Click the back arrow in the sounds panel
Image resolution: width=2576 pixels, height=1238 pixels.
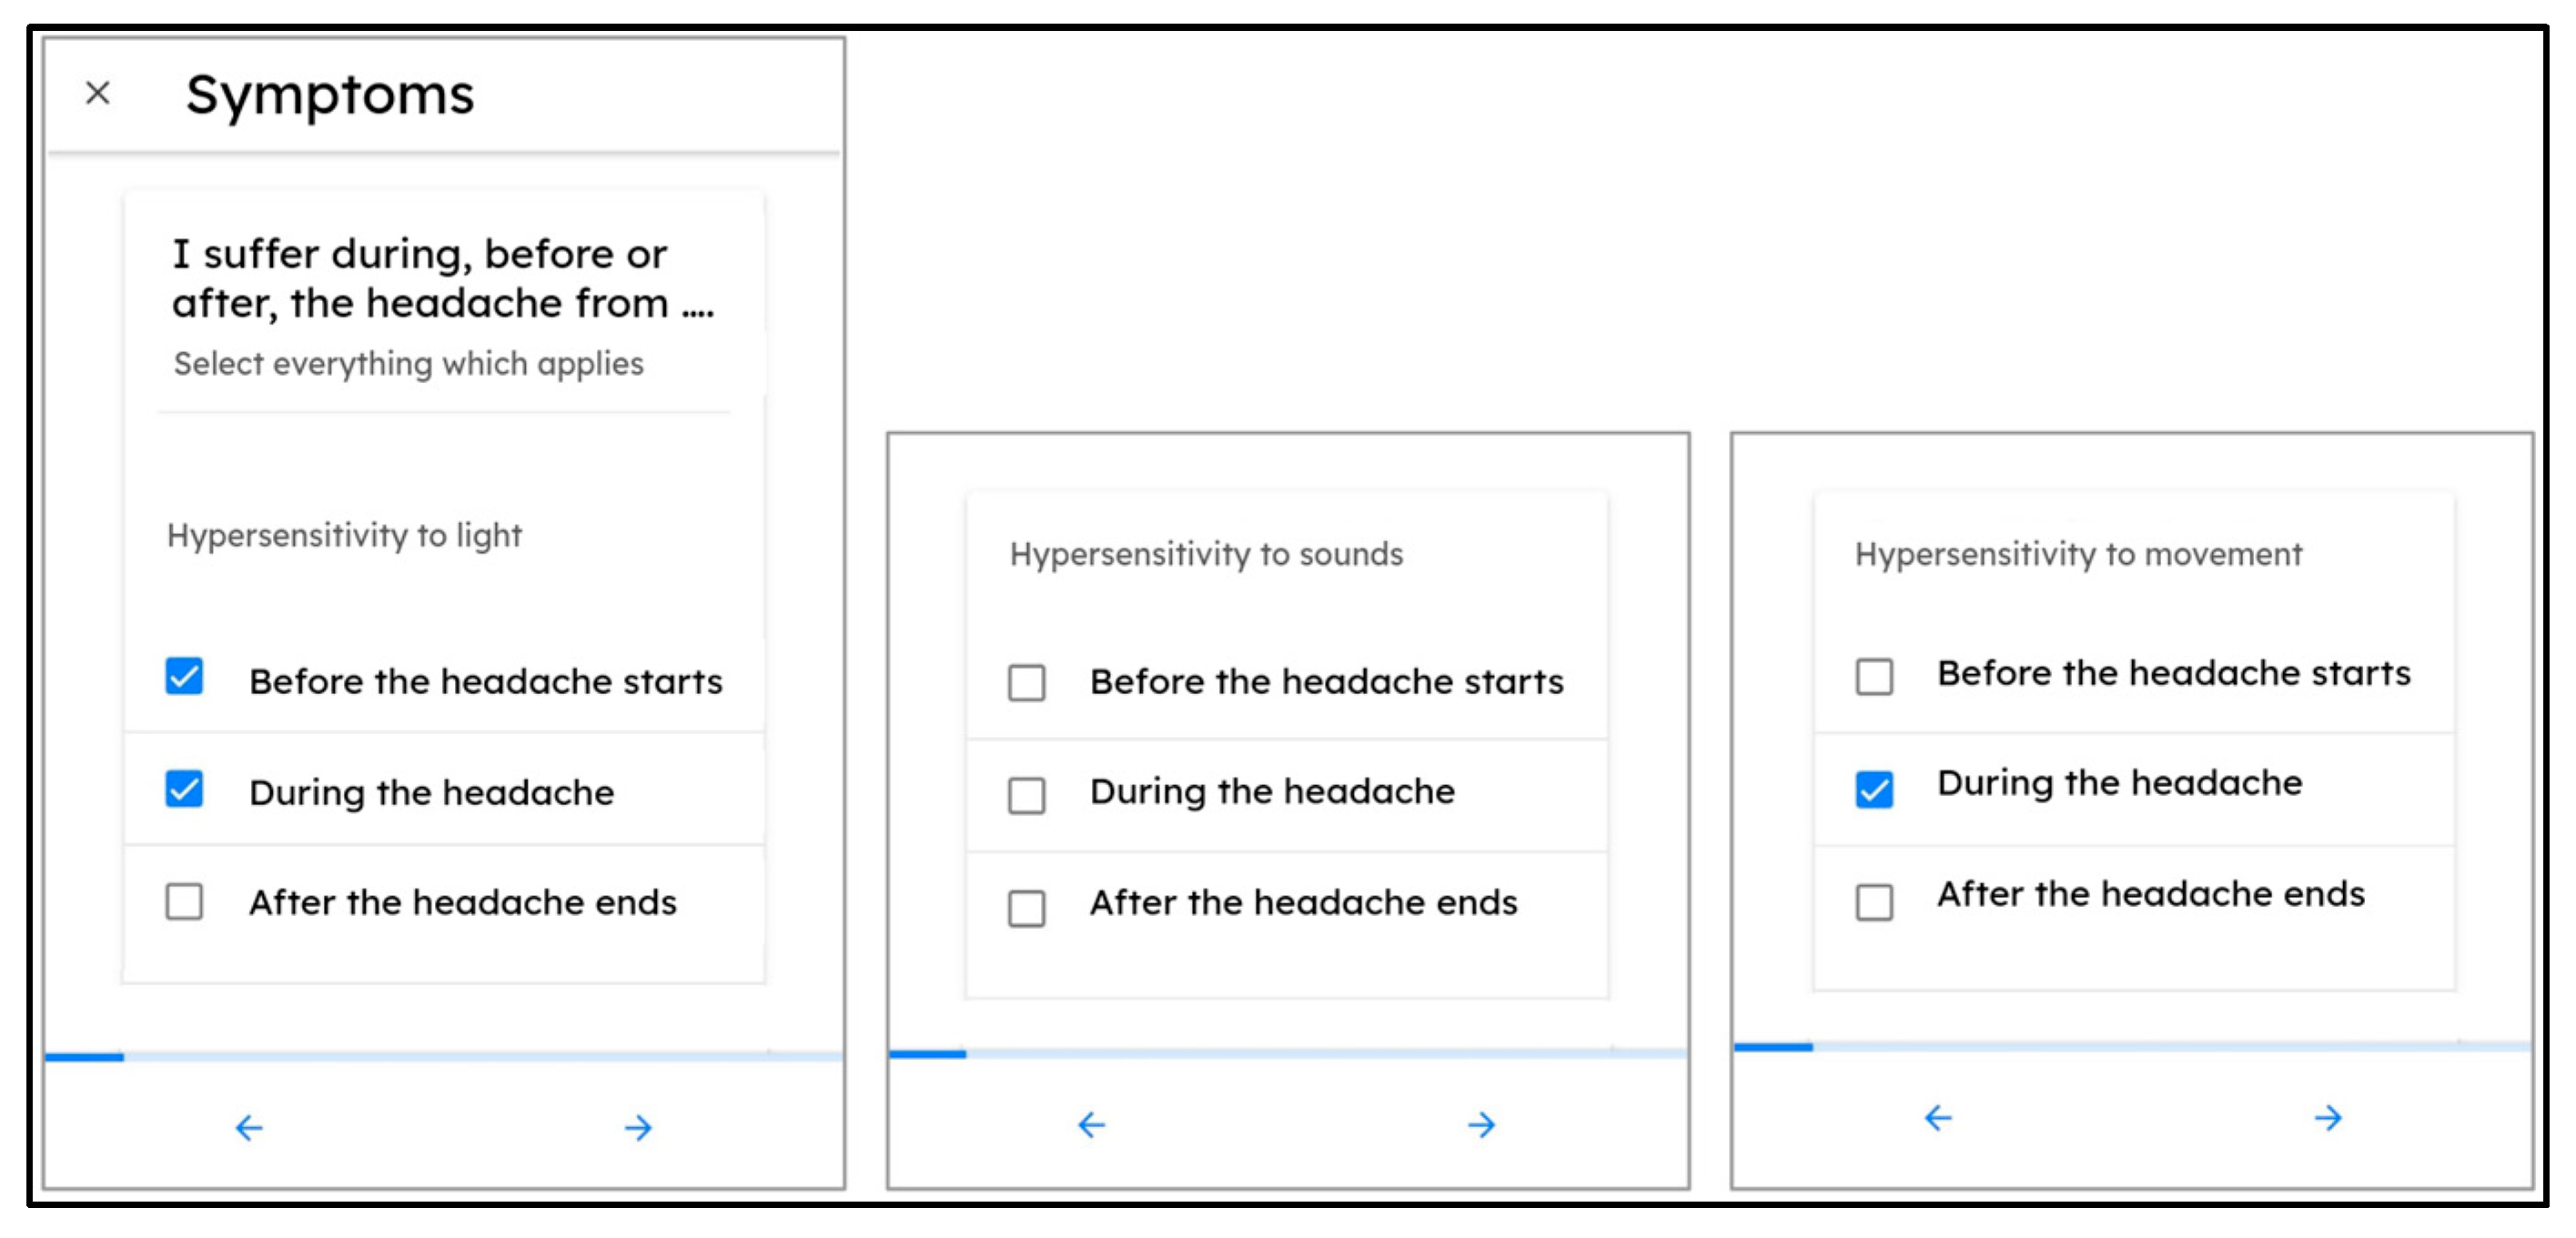tap(1091, 1125)
